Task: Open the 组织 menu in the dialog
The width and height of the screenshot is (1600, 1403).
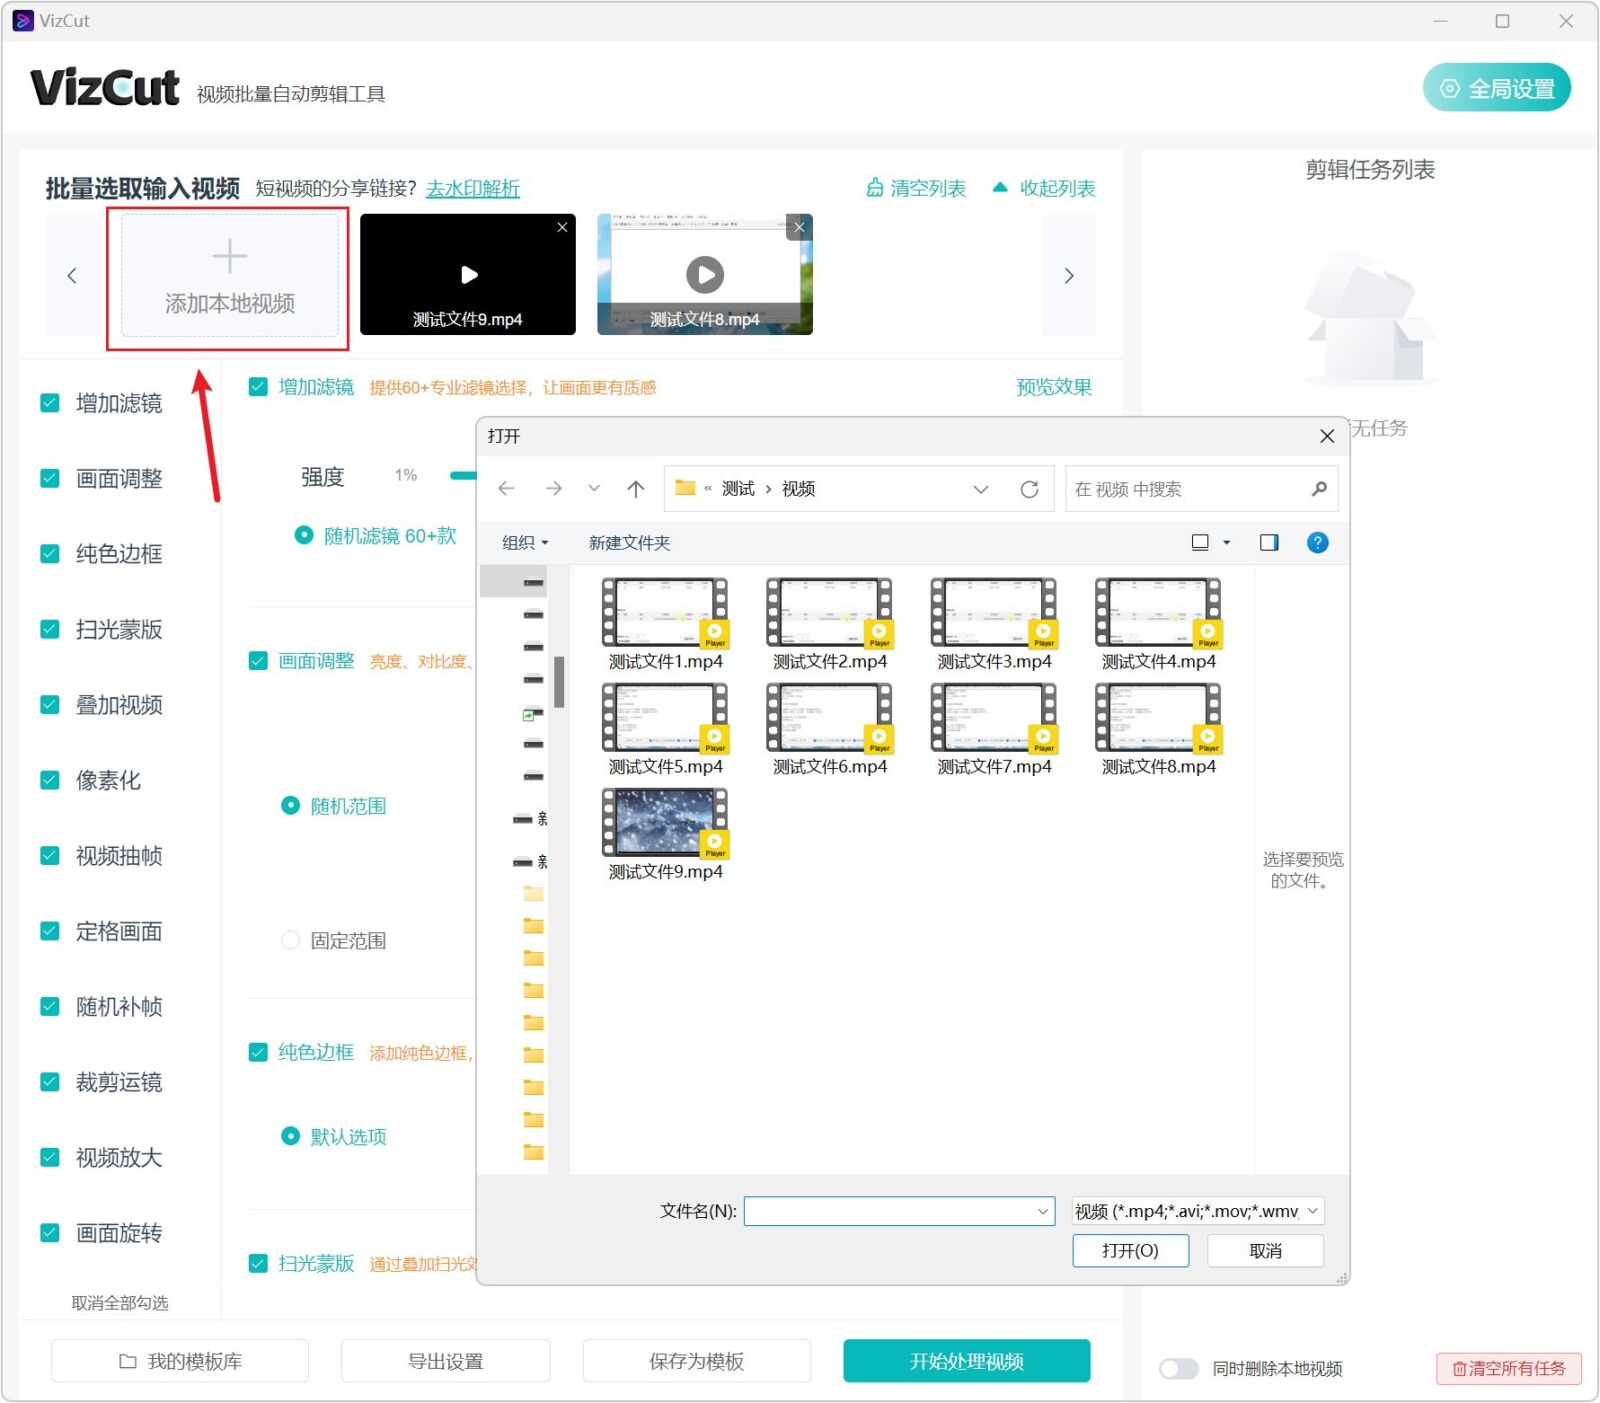Action: point(525,542)
